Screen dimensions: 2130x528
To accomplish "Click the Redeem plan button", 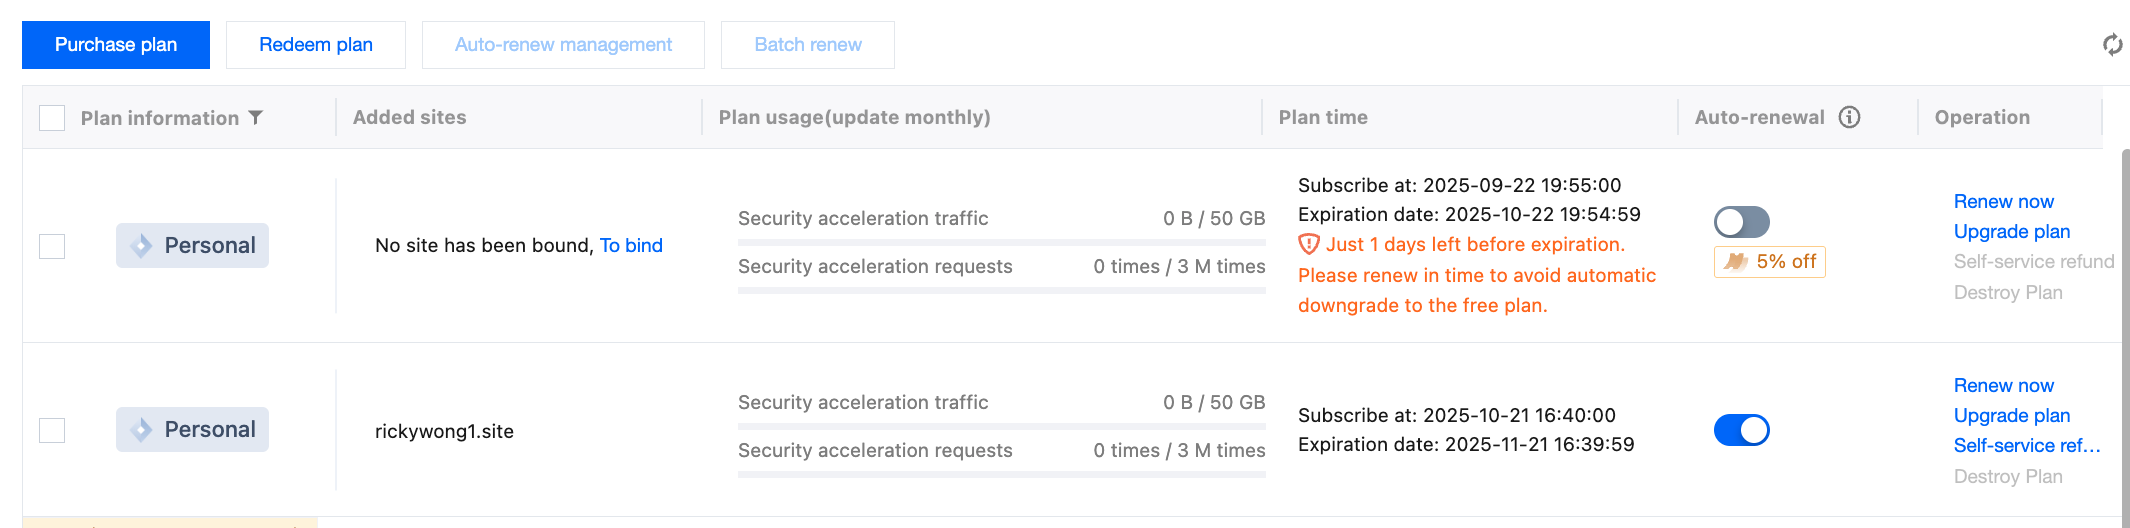I will click(x=316, y=45).
